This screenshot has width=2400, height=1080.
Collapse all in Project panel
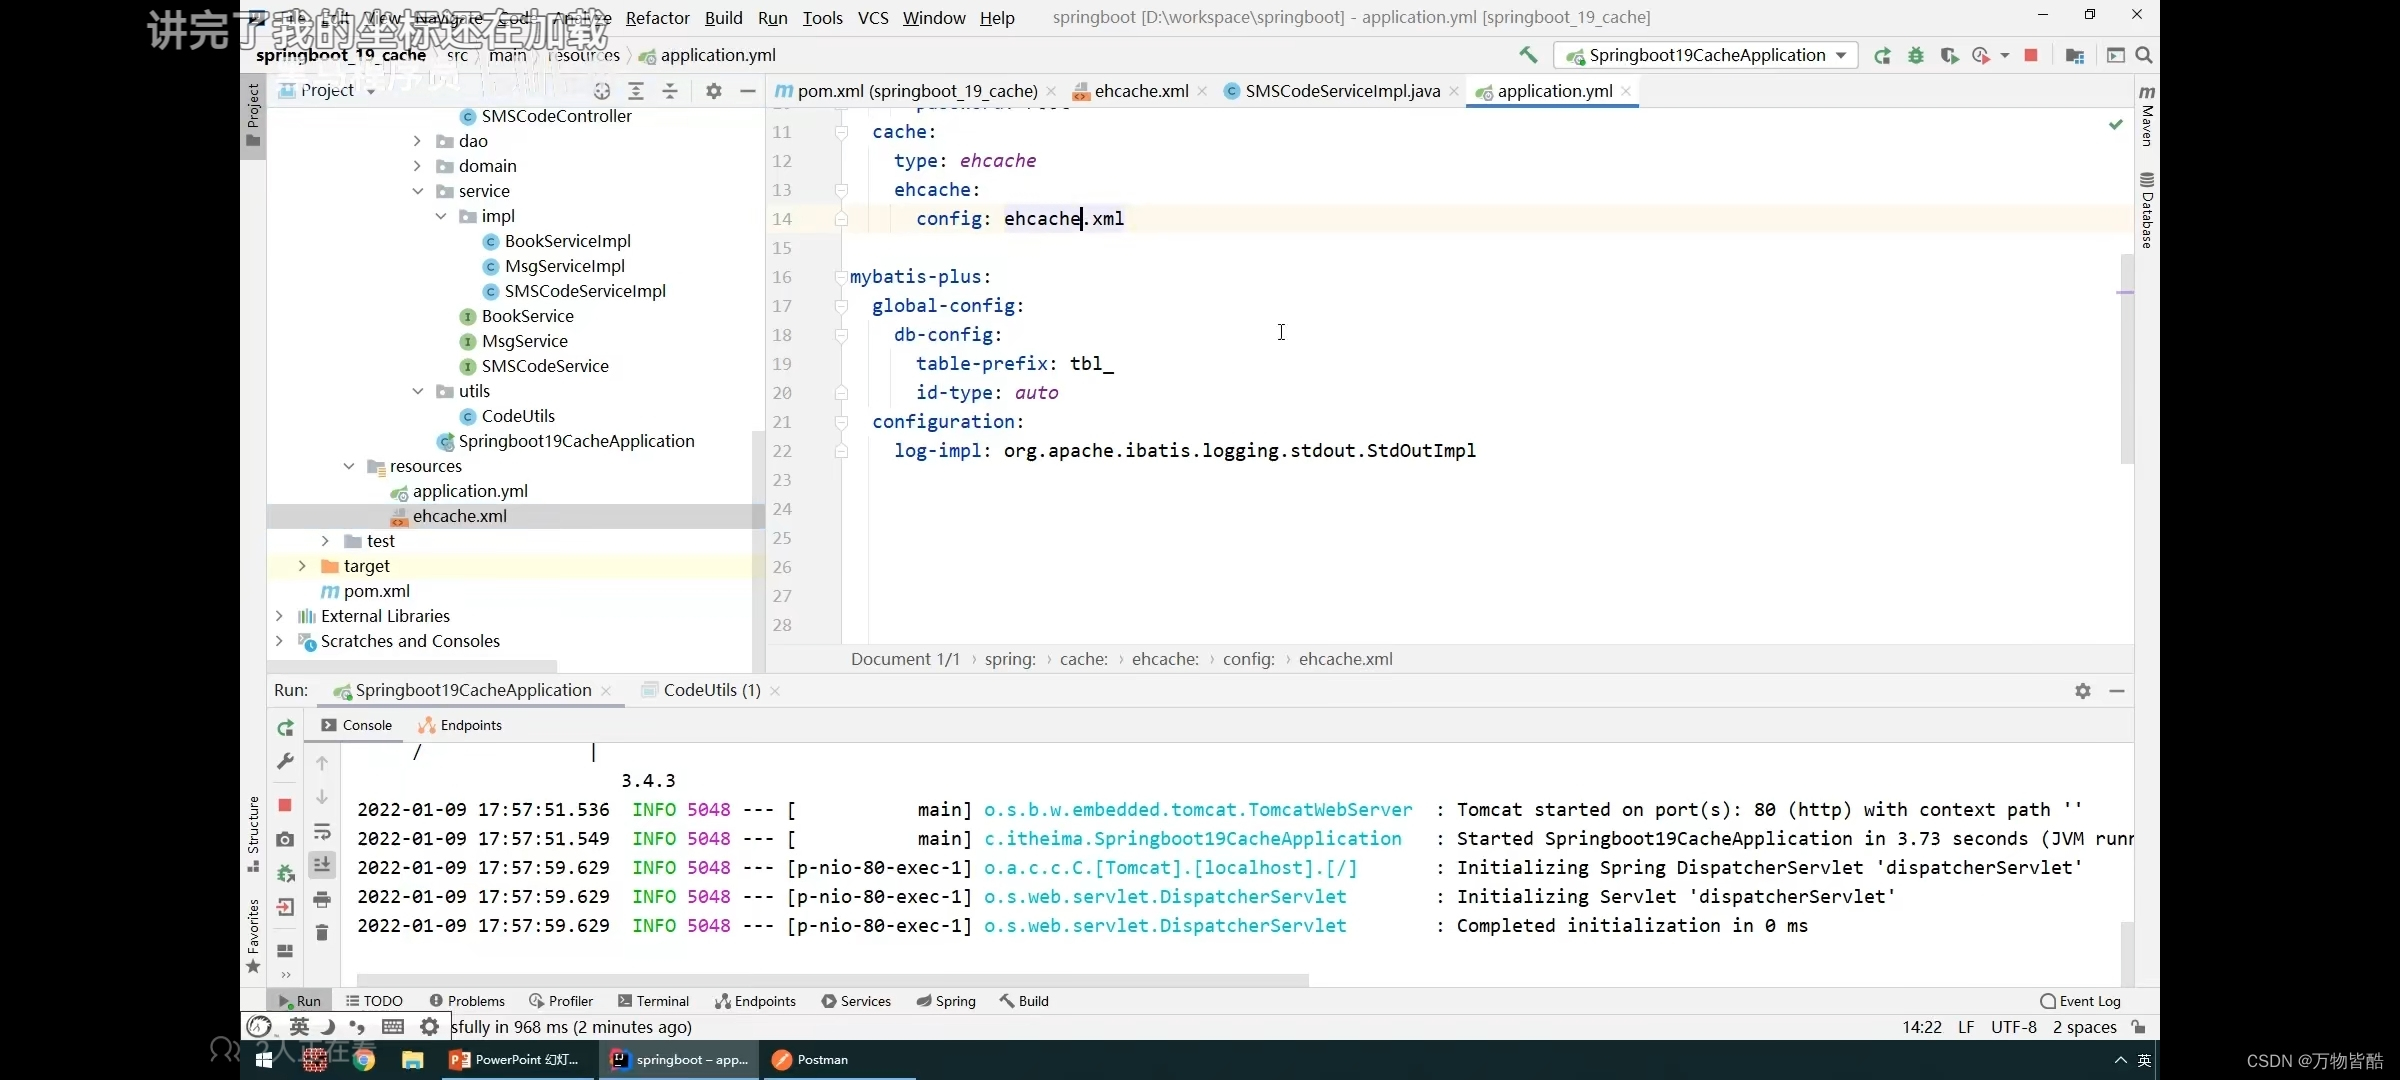[x=670, y=91]
